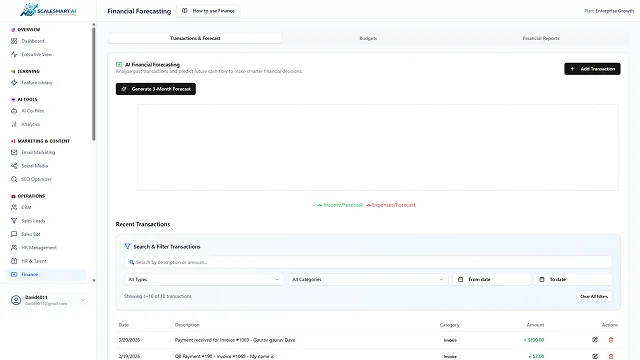The width and height of the screenshot is (640, 360).
Task: Click the Description column header
Action: pyautogui.click(x=187, y=325)
